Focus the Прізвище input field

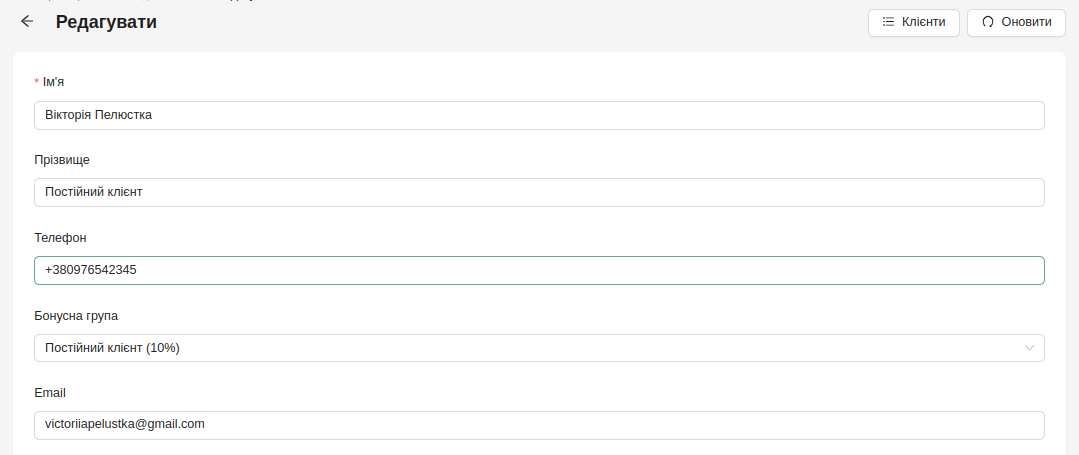[539, 192]
